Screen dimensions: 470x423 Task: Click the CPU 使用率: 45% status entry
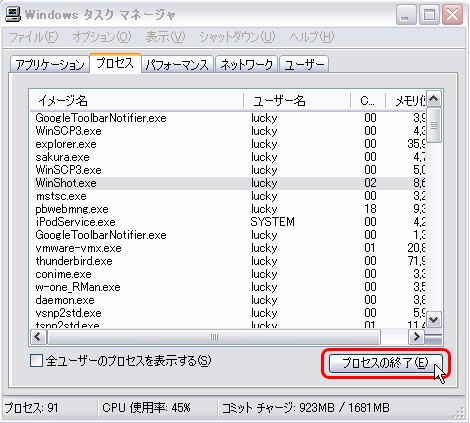click(x=146, y=408)
